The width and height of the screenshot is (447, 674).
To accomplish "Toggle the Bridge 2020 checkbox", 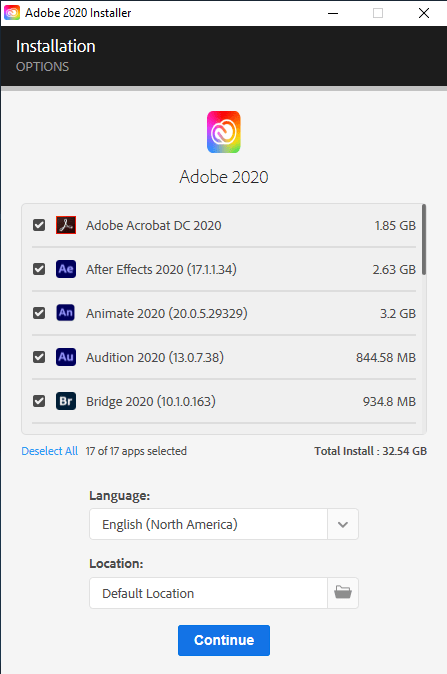I will click(x=39, y=401).
